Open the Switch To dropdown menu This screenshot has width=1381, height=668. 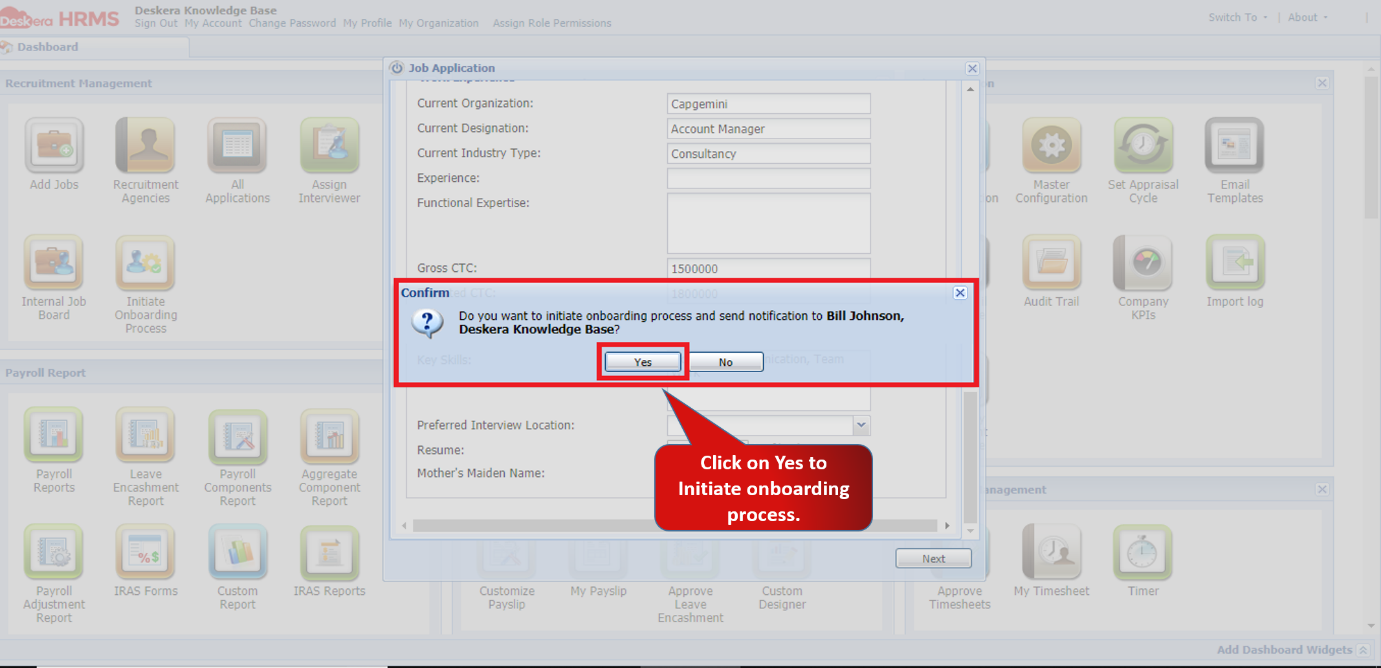coord(1237,17)
